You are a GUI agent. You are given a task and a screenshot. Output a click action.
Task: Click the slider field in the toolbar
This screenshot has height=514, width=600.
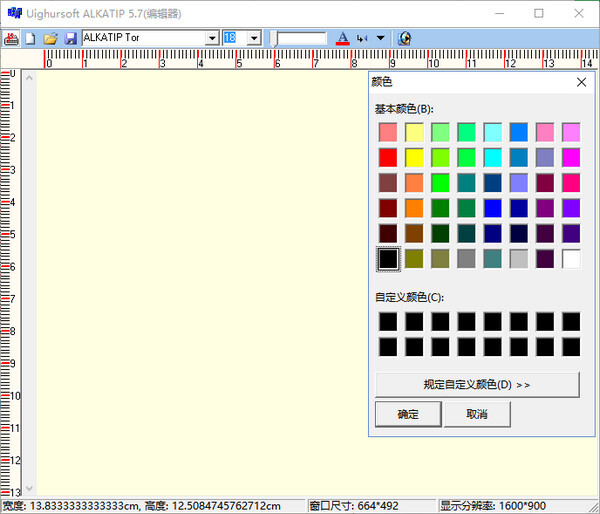pos(302,38)
